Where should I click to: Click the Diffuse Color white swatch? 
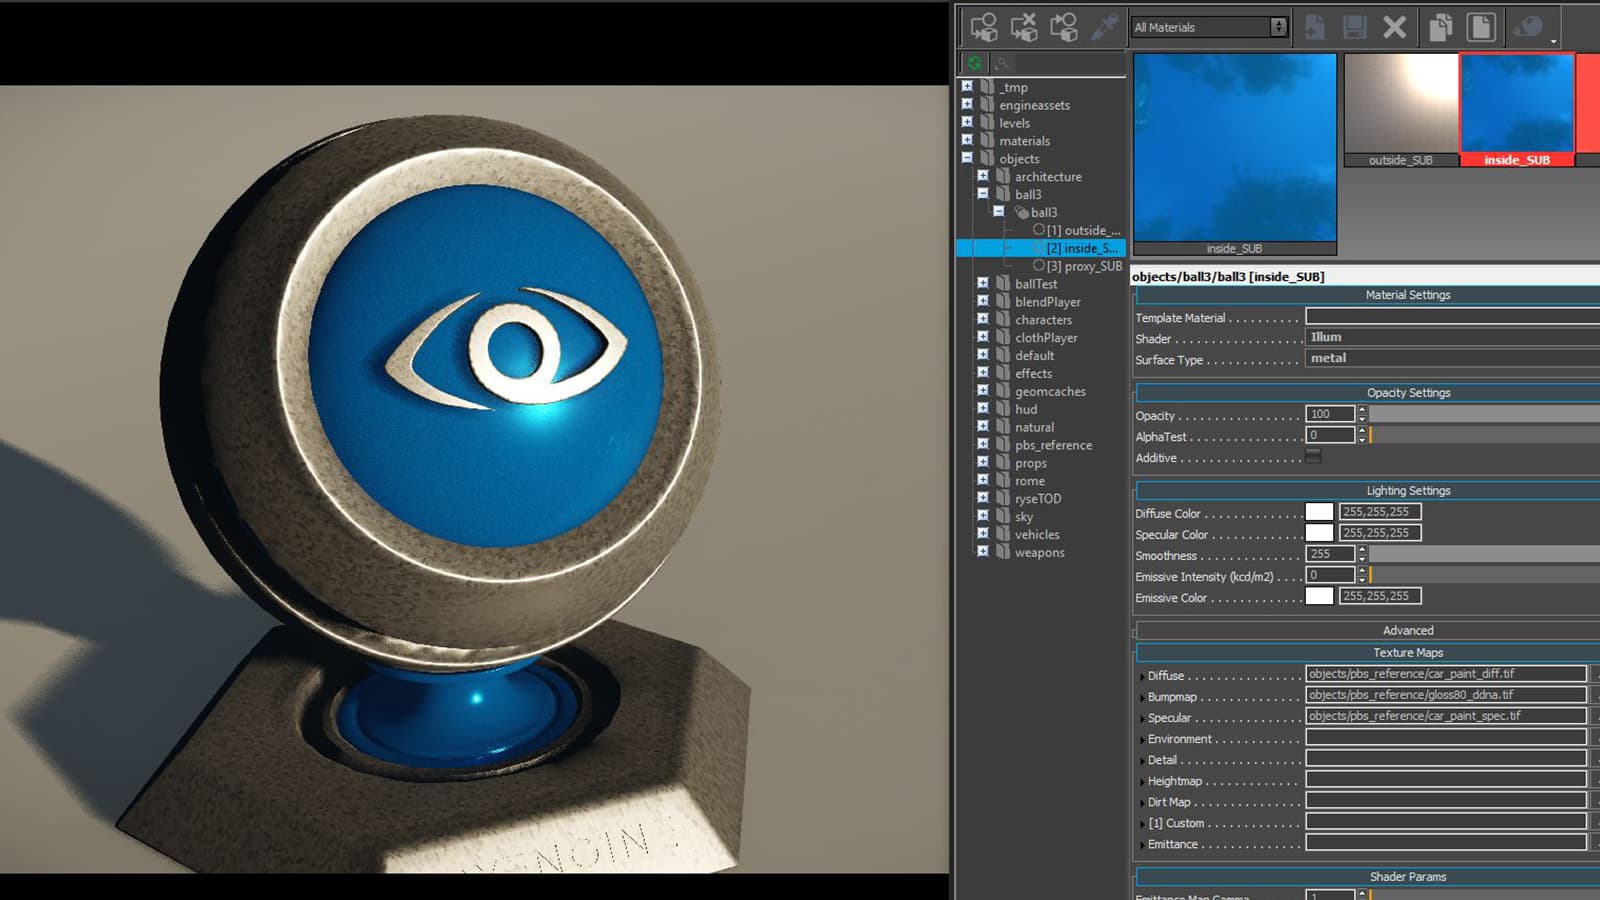click(1319, 511)
